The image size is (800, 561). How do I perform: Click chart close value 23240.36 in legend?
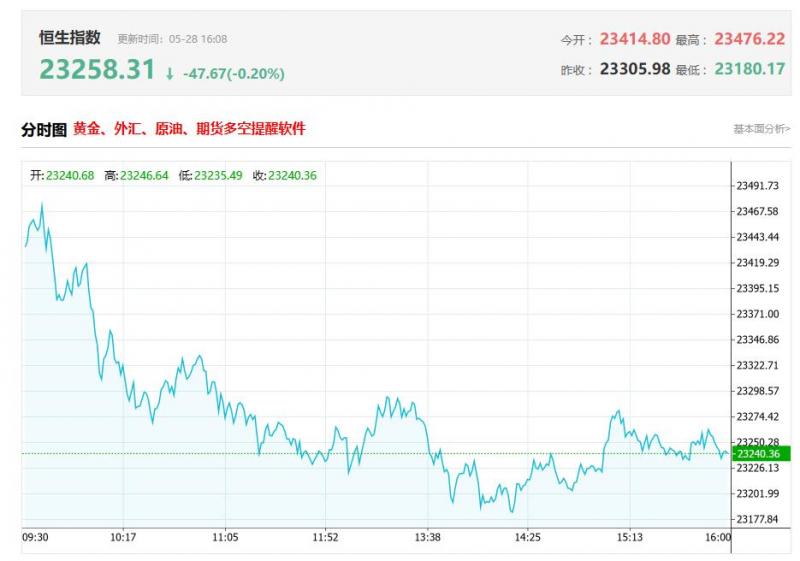[292, 175]
